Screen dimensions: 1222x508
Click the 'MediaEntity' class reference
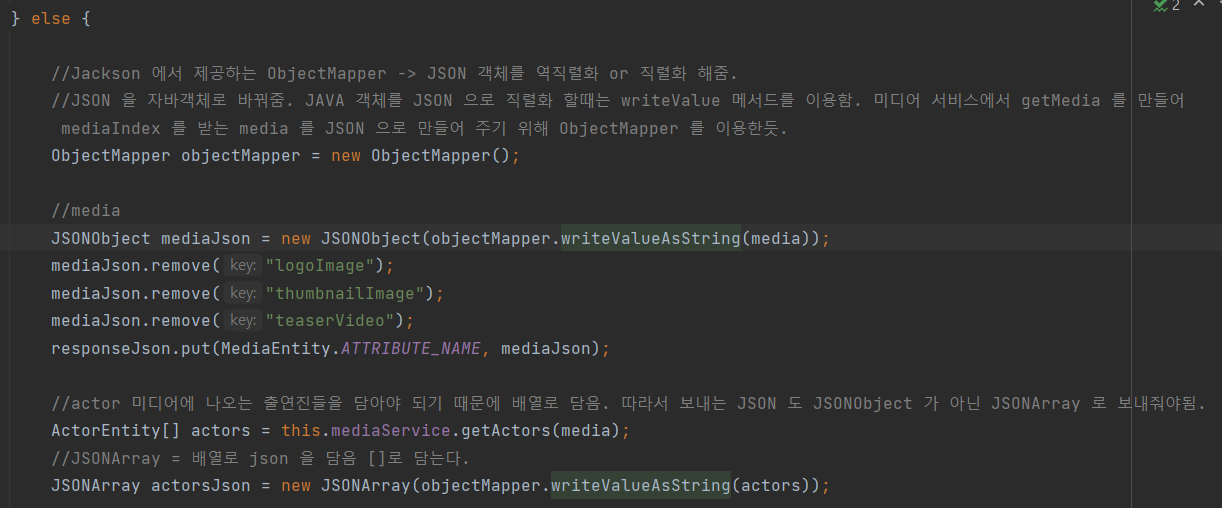[276, 348]
